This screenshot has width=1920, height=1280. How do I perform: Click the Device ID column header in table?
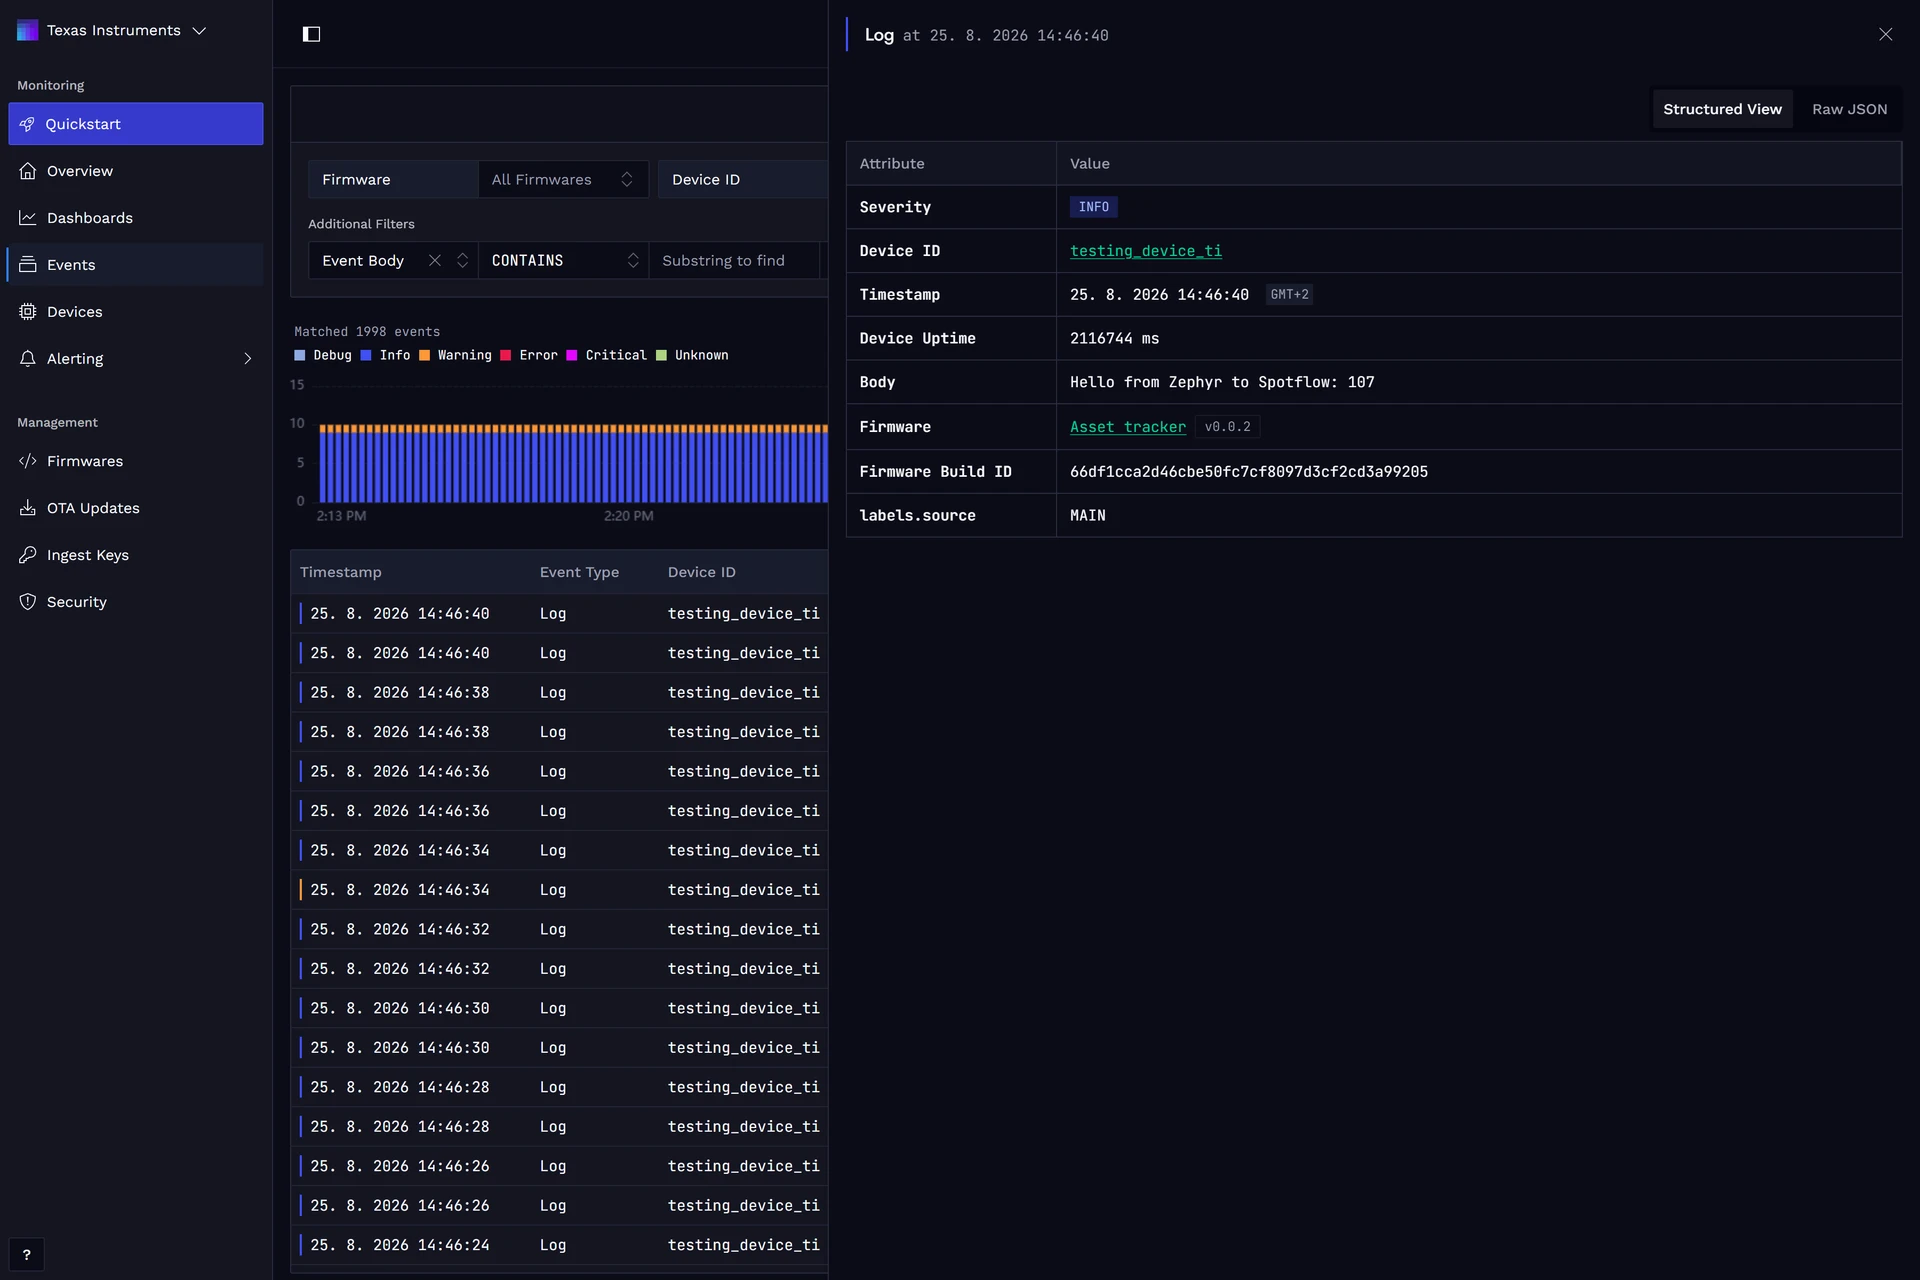(701, 572)
